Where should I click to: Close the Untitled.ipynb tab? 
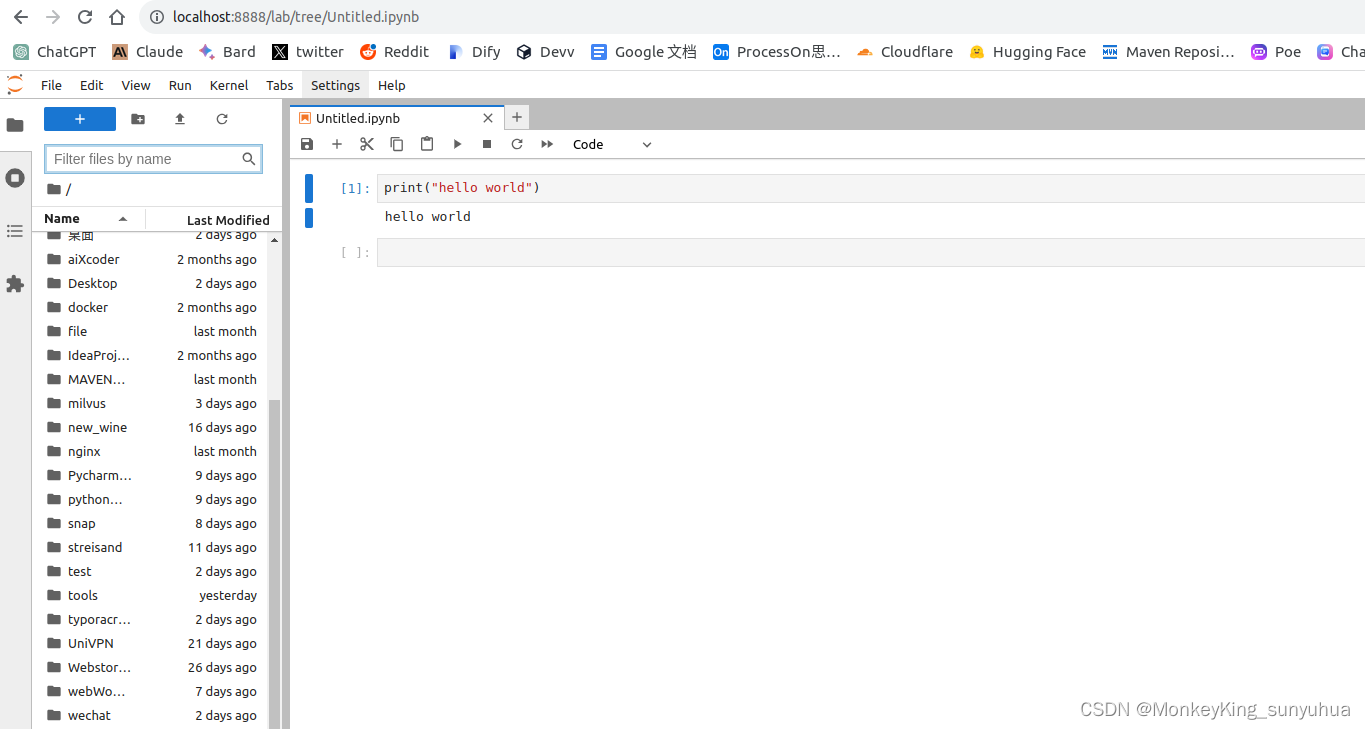[x=488, y=118]
